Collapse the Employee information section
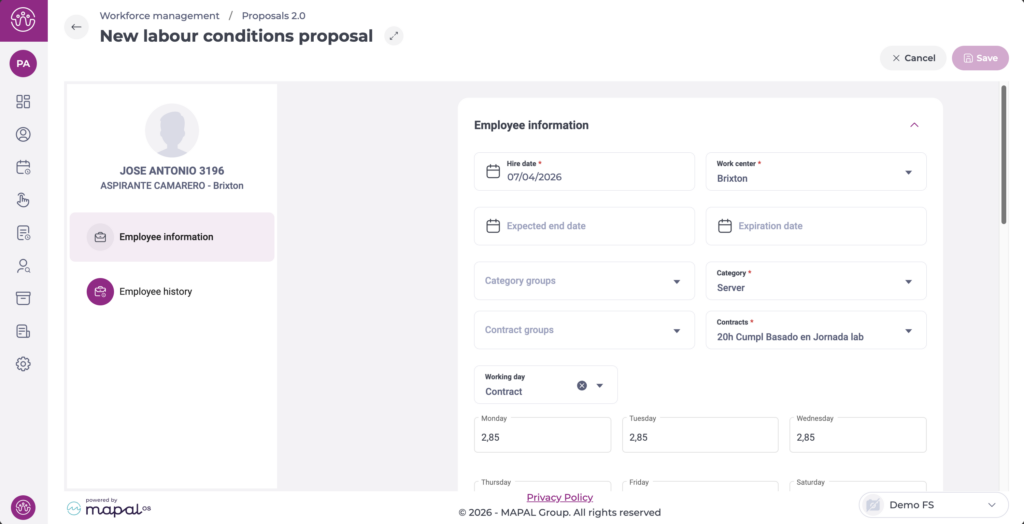The image size is (1024, 524). click(914, 125)
